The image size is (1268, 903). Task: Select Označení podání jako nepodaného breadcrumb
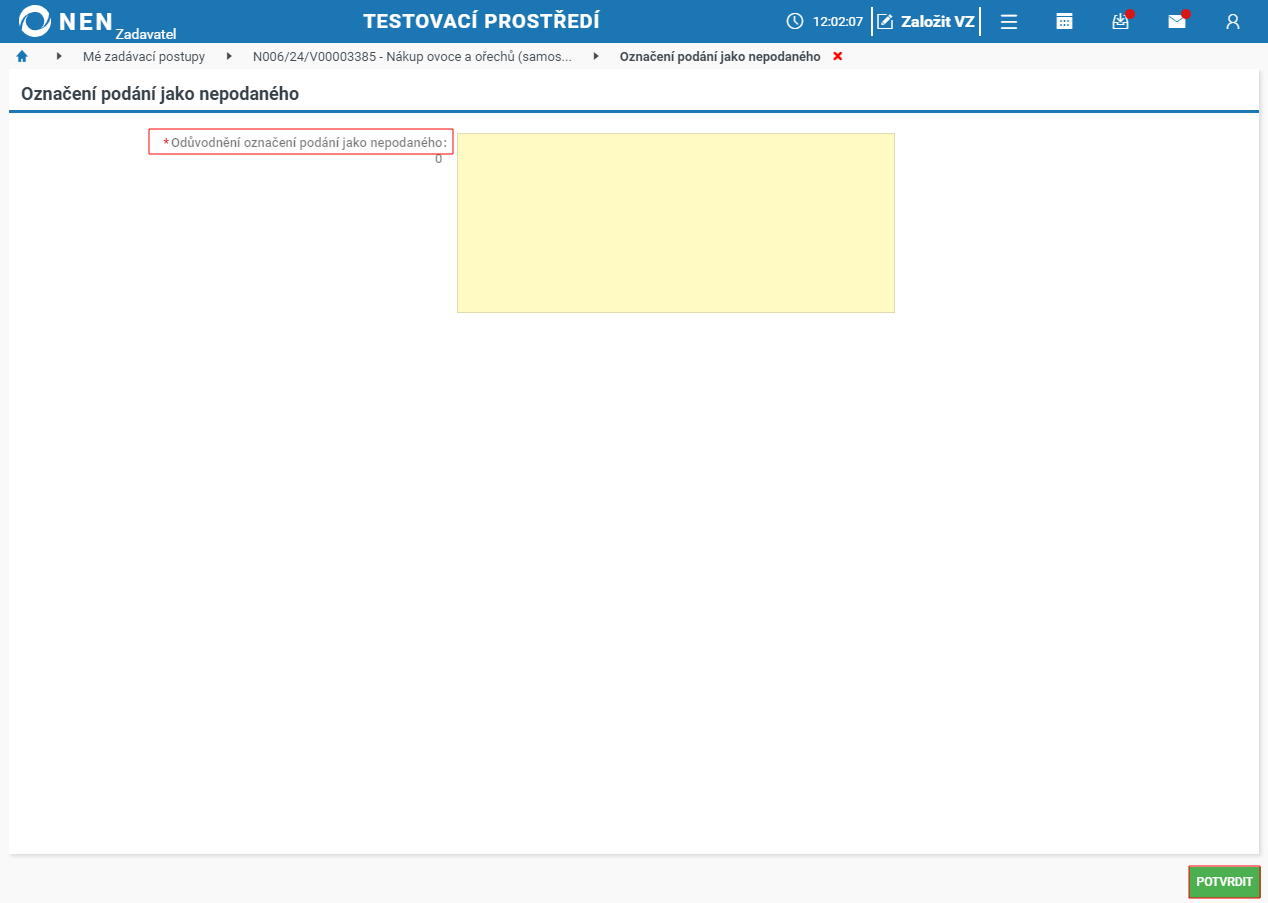point(720,56)
